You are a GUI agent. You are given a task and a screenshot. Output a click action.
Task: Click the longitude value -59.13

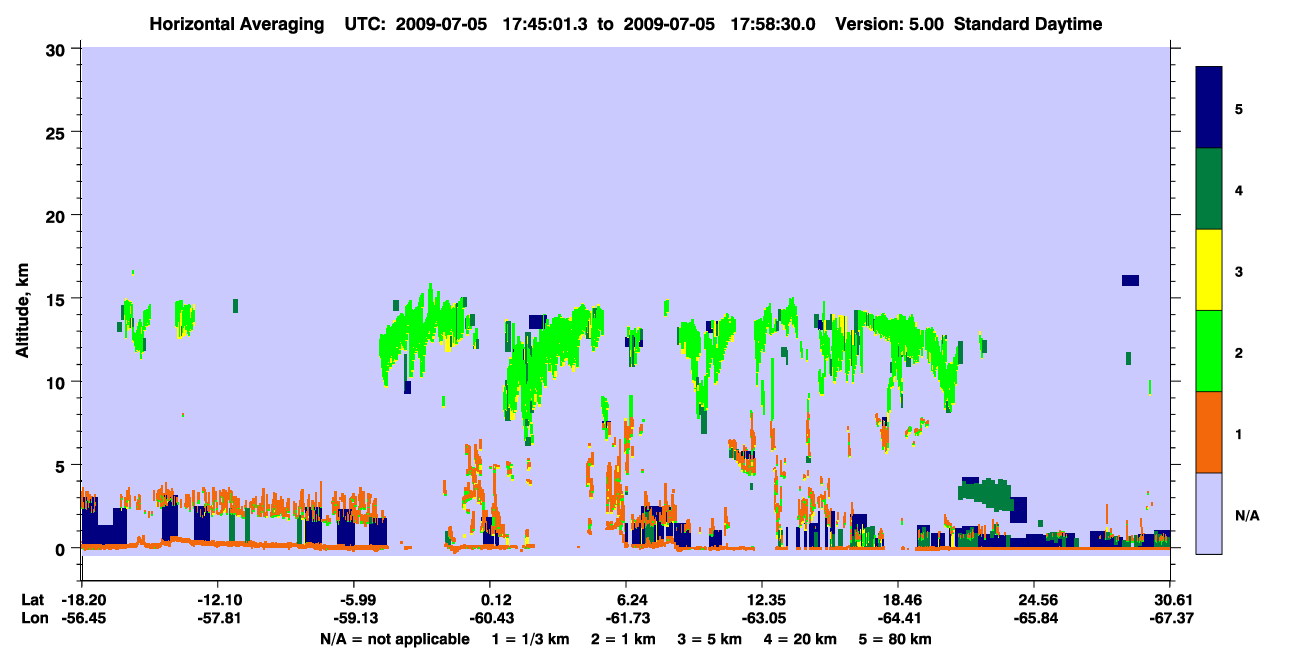(x=354, y=618)
